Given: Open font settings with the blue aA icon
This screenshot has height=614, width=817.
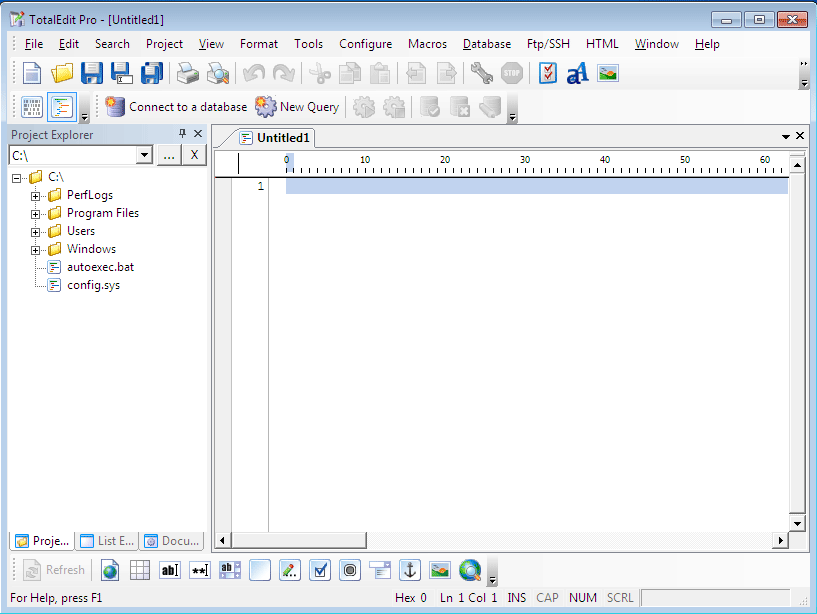Looking at the screenshot, I should (577, 73).
